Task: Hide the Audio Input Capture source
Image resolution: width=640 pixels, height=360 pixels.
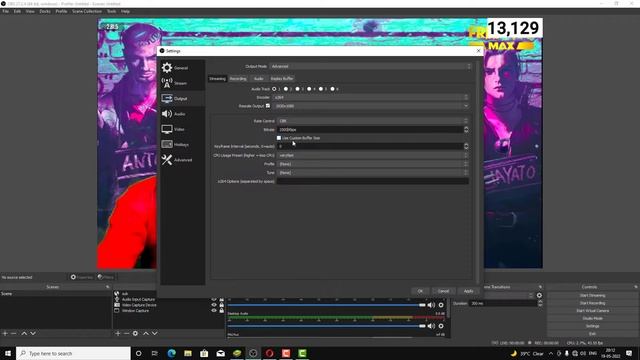Action: (214, 299)
